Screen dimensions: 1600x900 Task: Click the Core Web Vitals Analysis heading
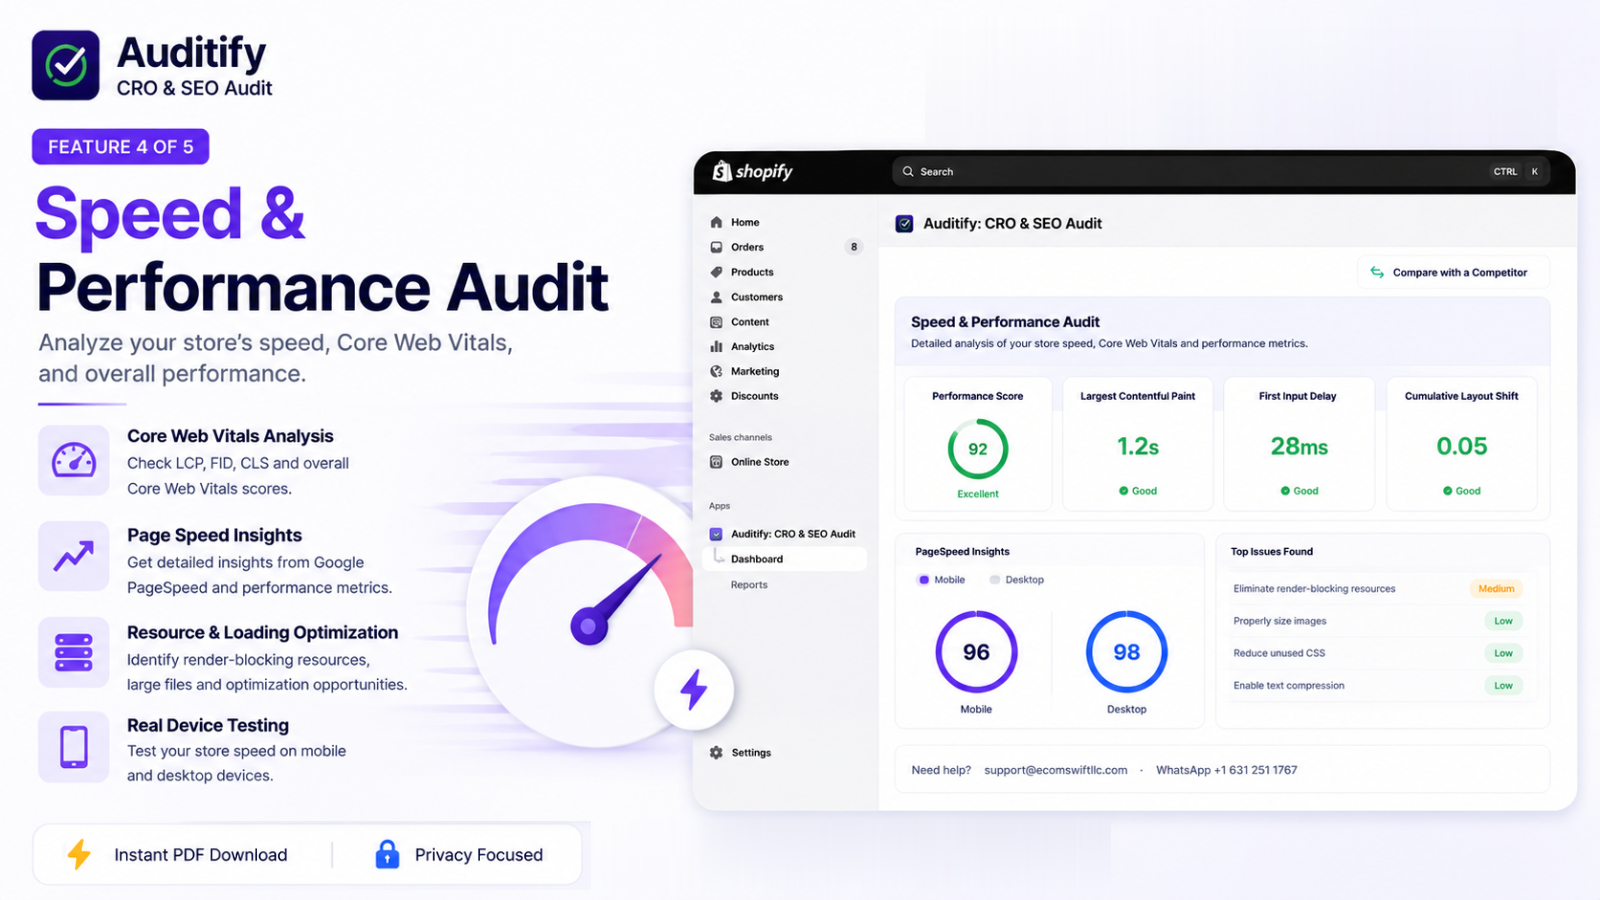pos(230,436)
